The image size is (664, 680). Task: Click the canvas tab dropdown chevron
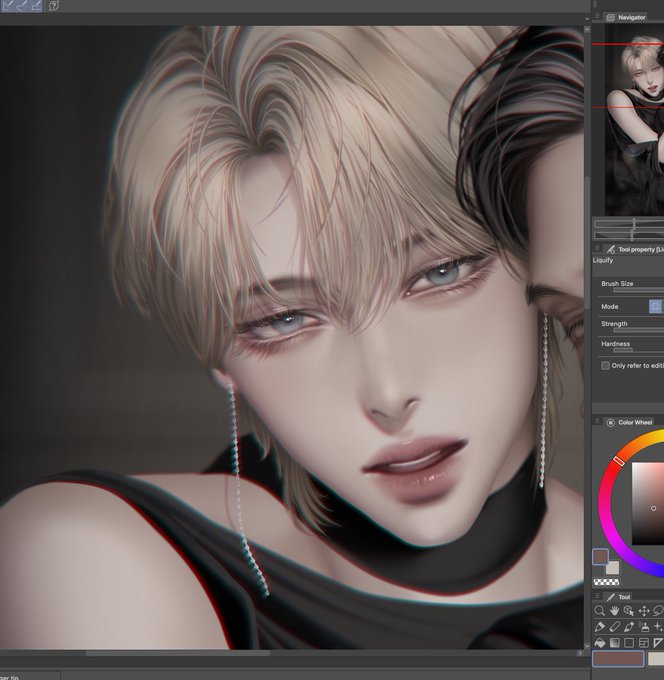tap(587, 19)
